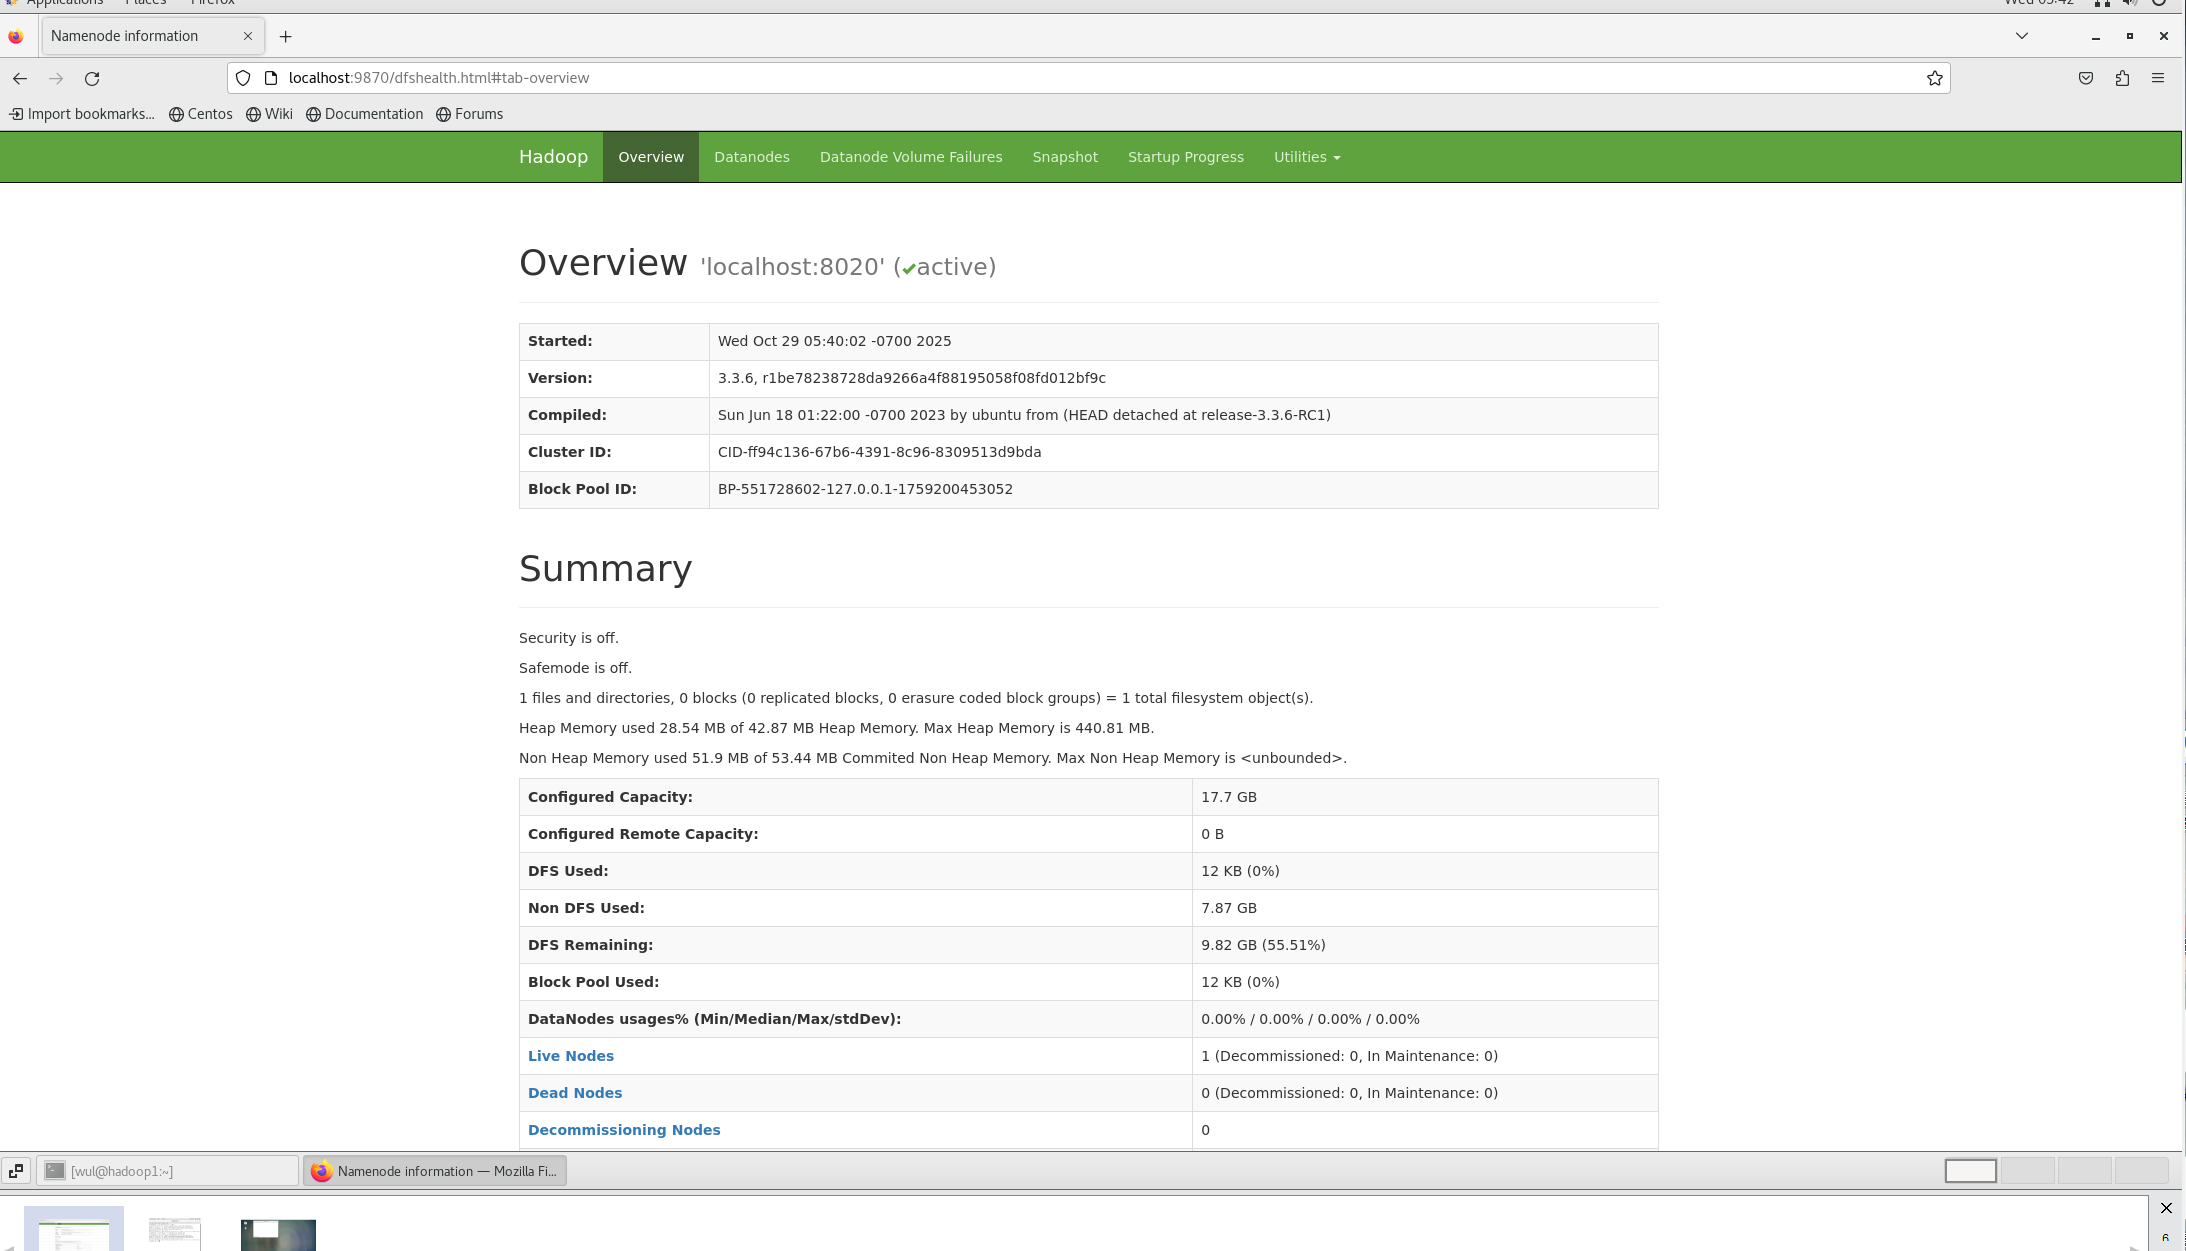Viewport: 2186px width, 1251px height.
Task: Reload the Namenode information page
Action: click(x=92, y=78)
